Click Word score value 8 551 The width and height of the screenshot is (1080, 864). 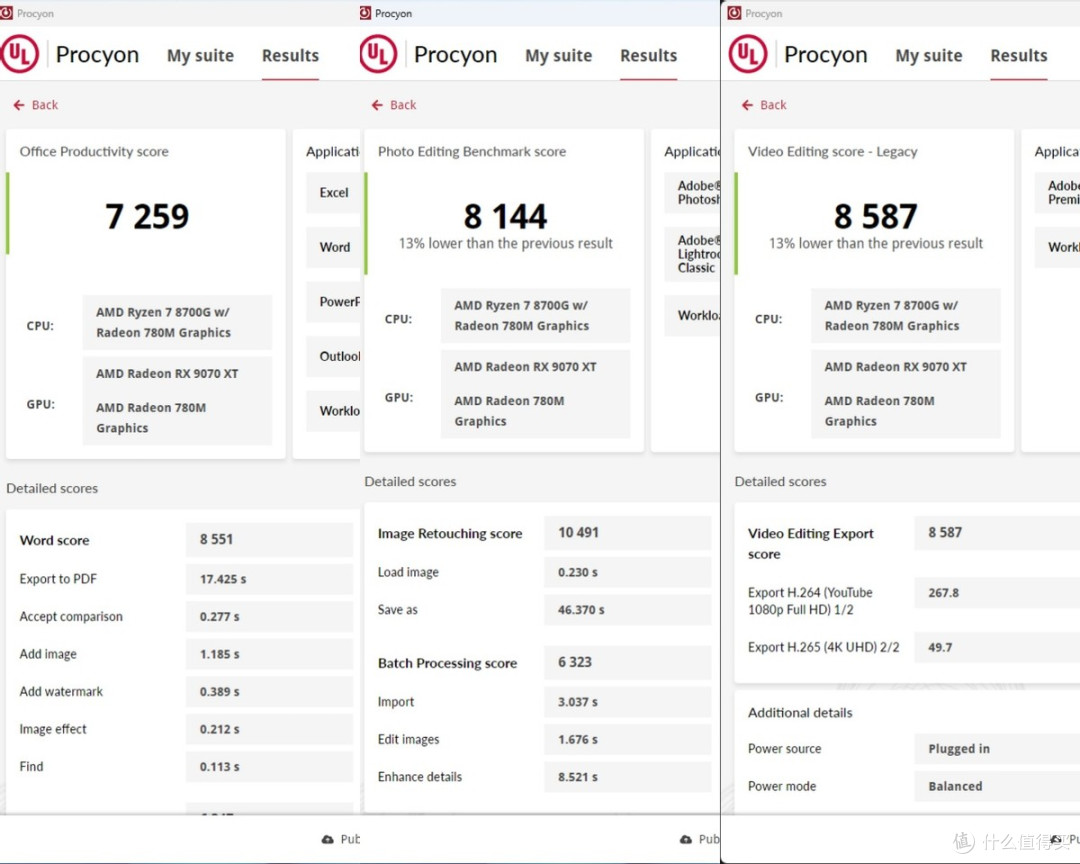[269, 539]
